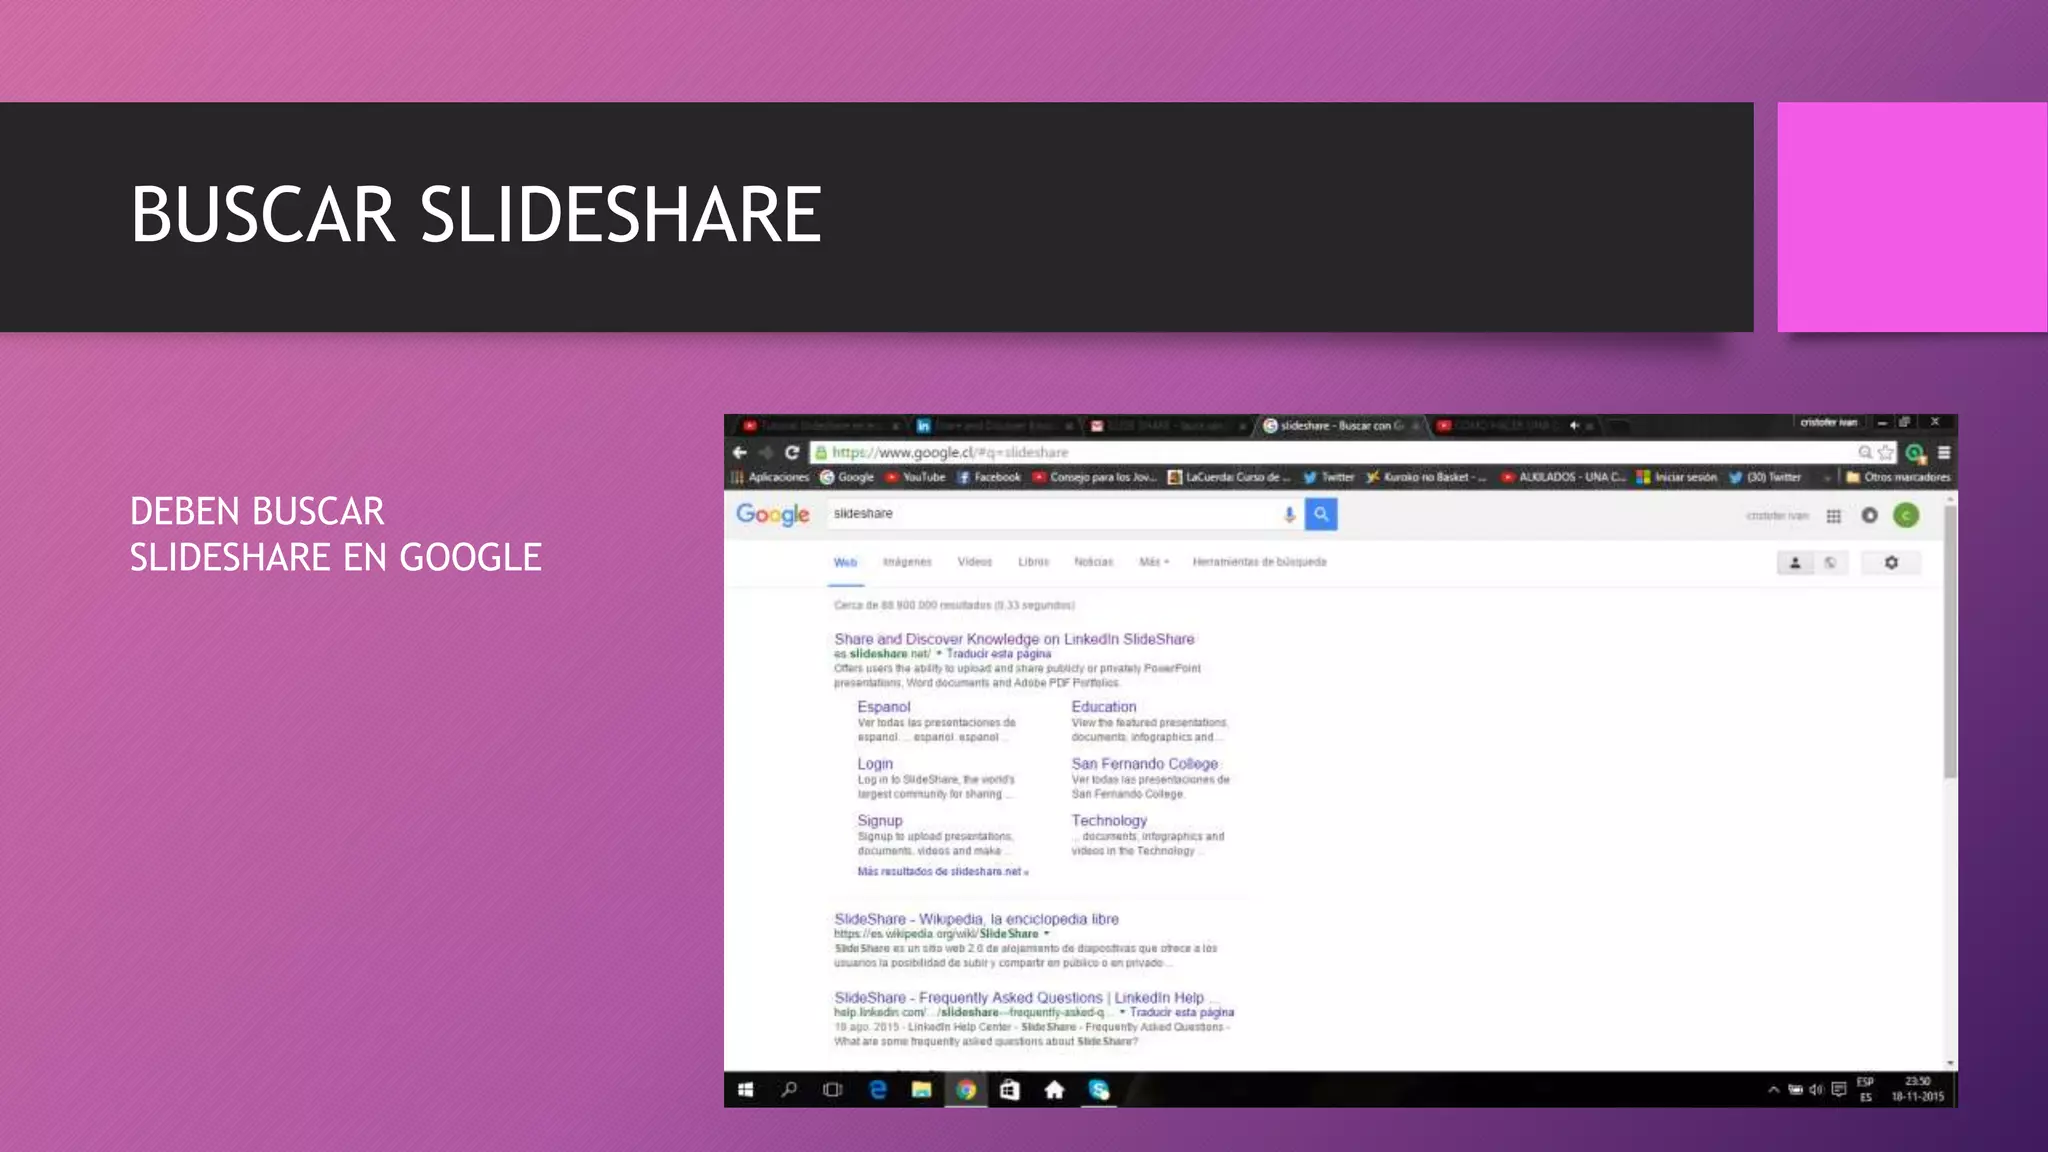Open Share and Discover Knowledge on LinkedIn SlideShare
Image resolution: width=2048 pixels, height=1152 pixels.
[1014, 639]
